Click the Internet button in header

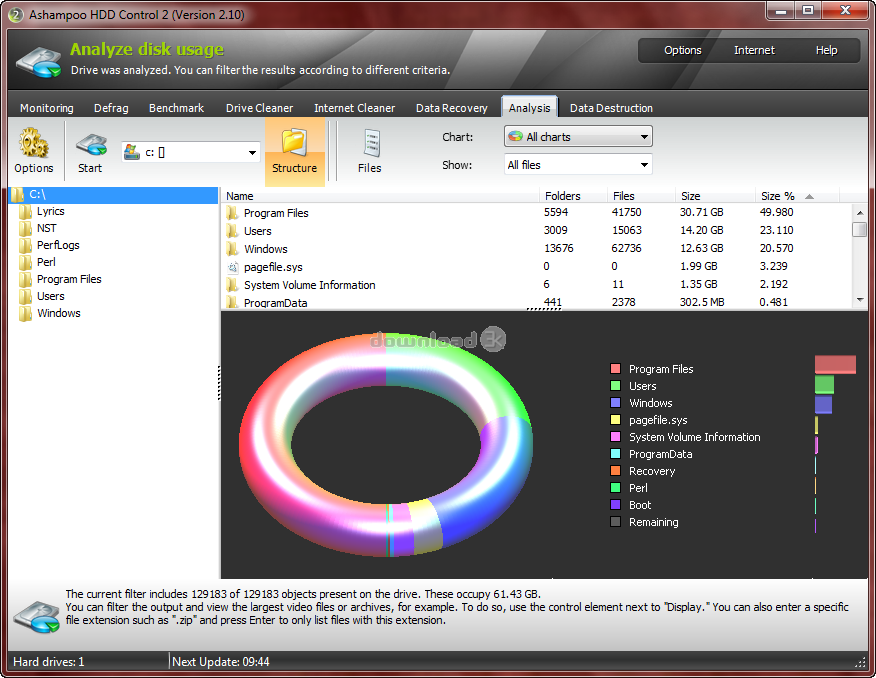[753, 50]
